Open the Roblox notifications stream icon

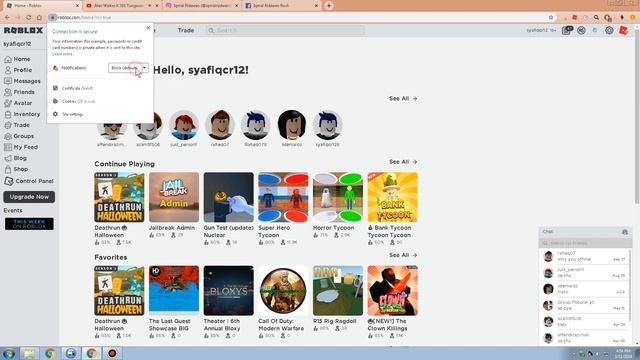coord(567,30)
